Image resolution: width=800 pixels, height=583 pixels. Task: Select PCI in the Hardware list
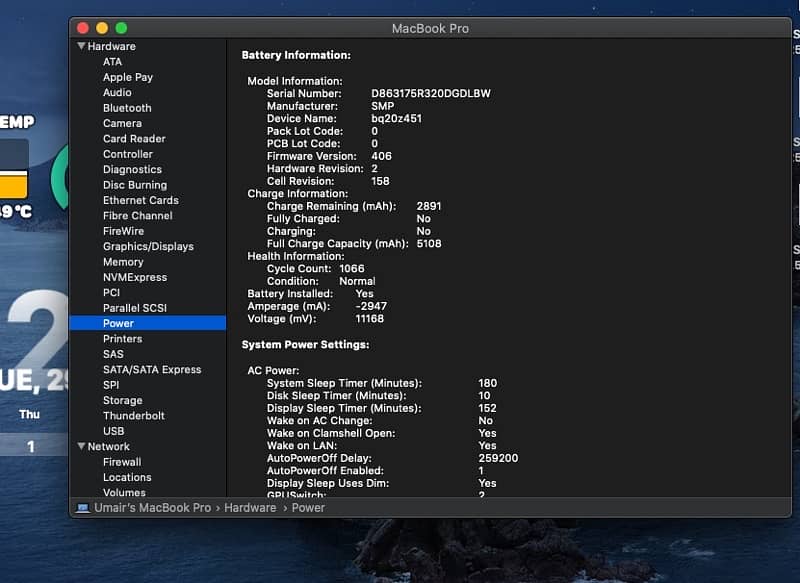click(111, 292)
